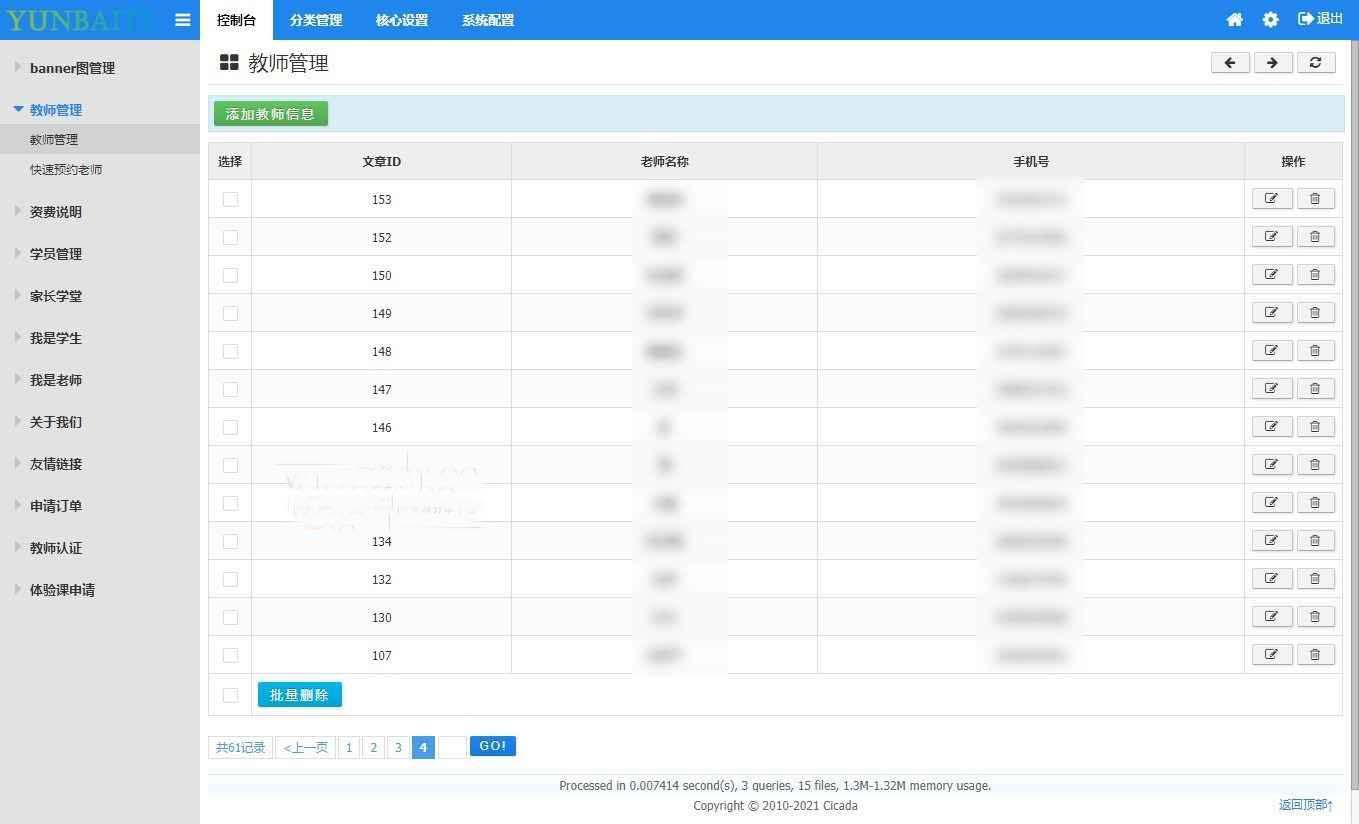Open settings via the gear icon
This screenshot has width=1359, height=824.
click(1270, 20)
